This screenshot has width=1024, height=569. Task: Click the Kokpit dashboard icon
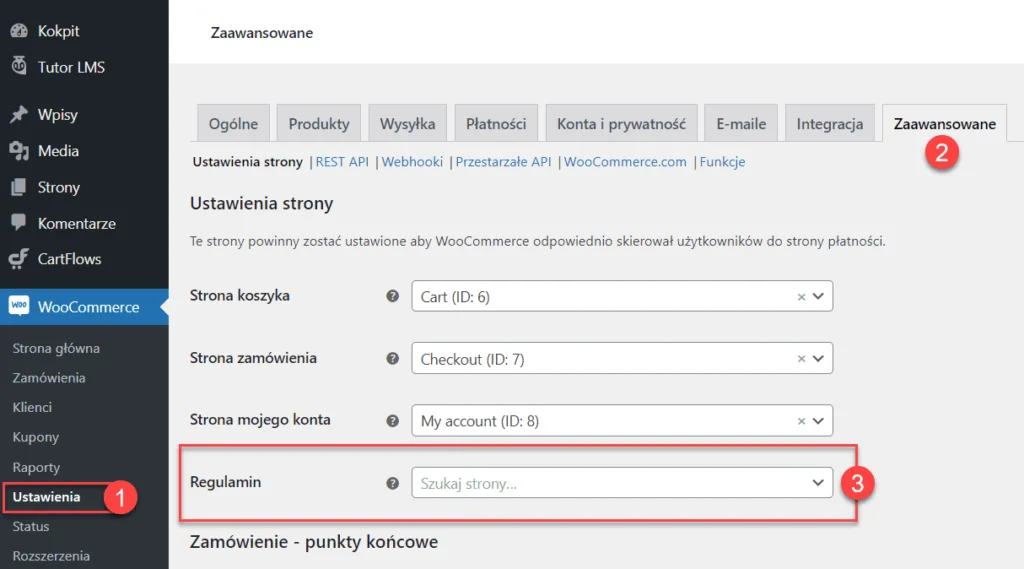(x=19, y=31)
